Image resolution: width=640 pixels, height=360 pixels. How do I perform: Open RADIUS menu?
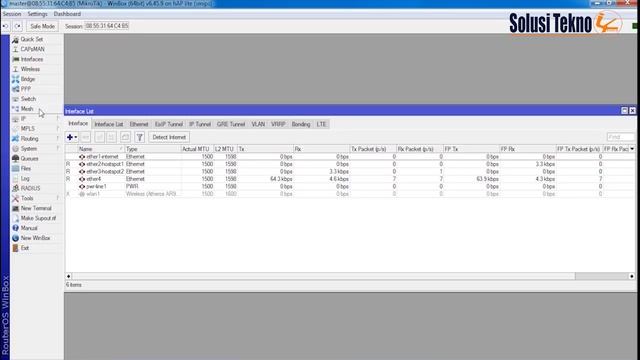click(x=30, y=188)
